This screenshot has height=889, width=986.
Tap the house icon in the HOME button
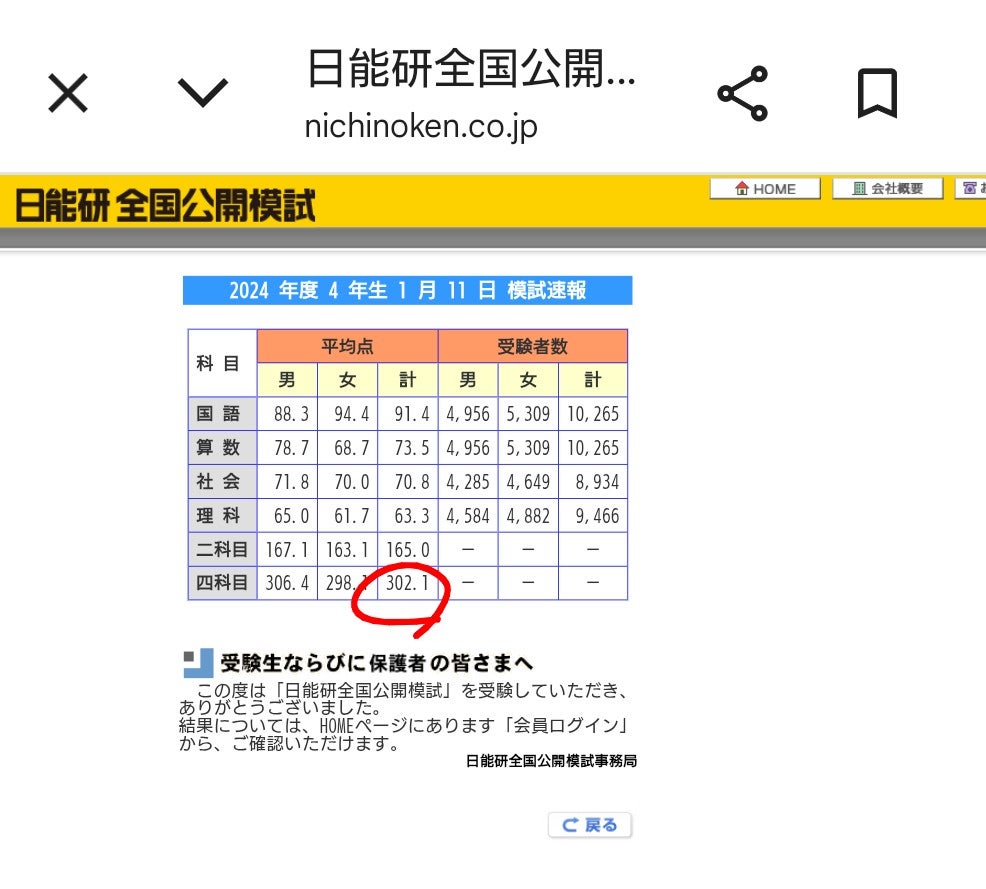(740, 188)
